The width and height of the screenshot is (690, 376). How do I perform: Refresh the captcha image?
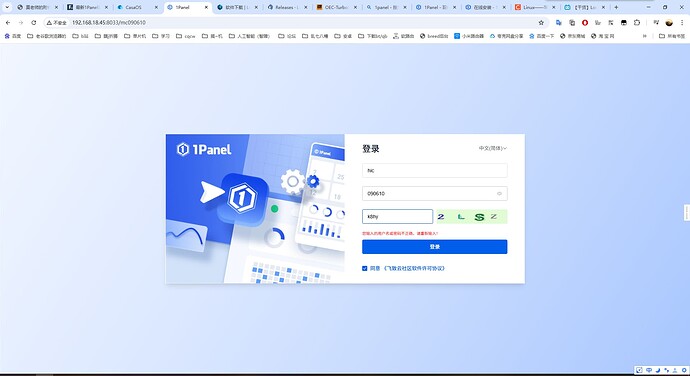point(471,216)
